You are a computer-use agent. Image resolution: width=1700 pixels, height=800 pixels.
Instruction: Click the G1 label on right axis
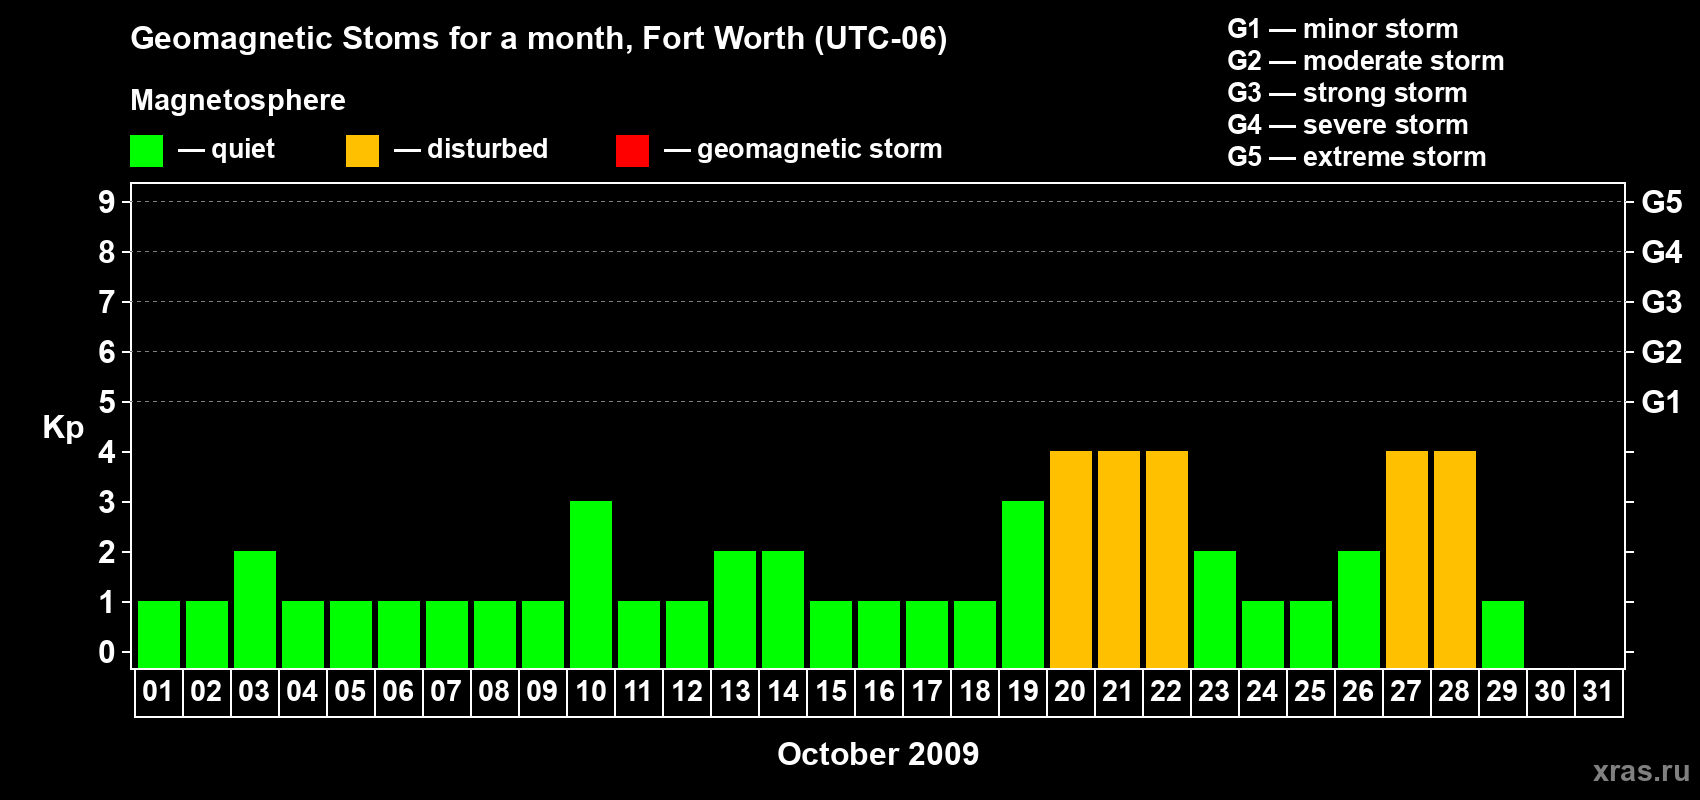click(x=1662, y=402)
